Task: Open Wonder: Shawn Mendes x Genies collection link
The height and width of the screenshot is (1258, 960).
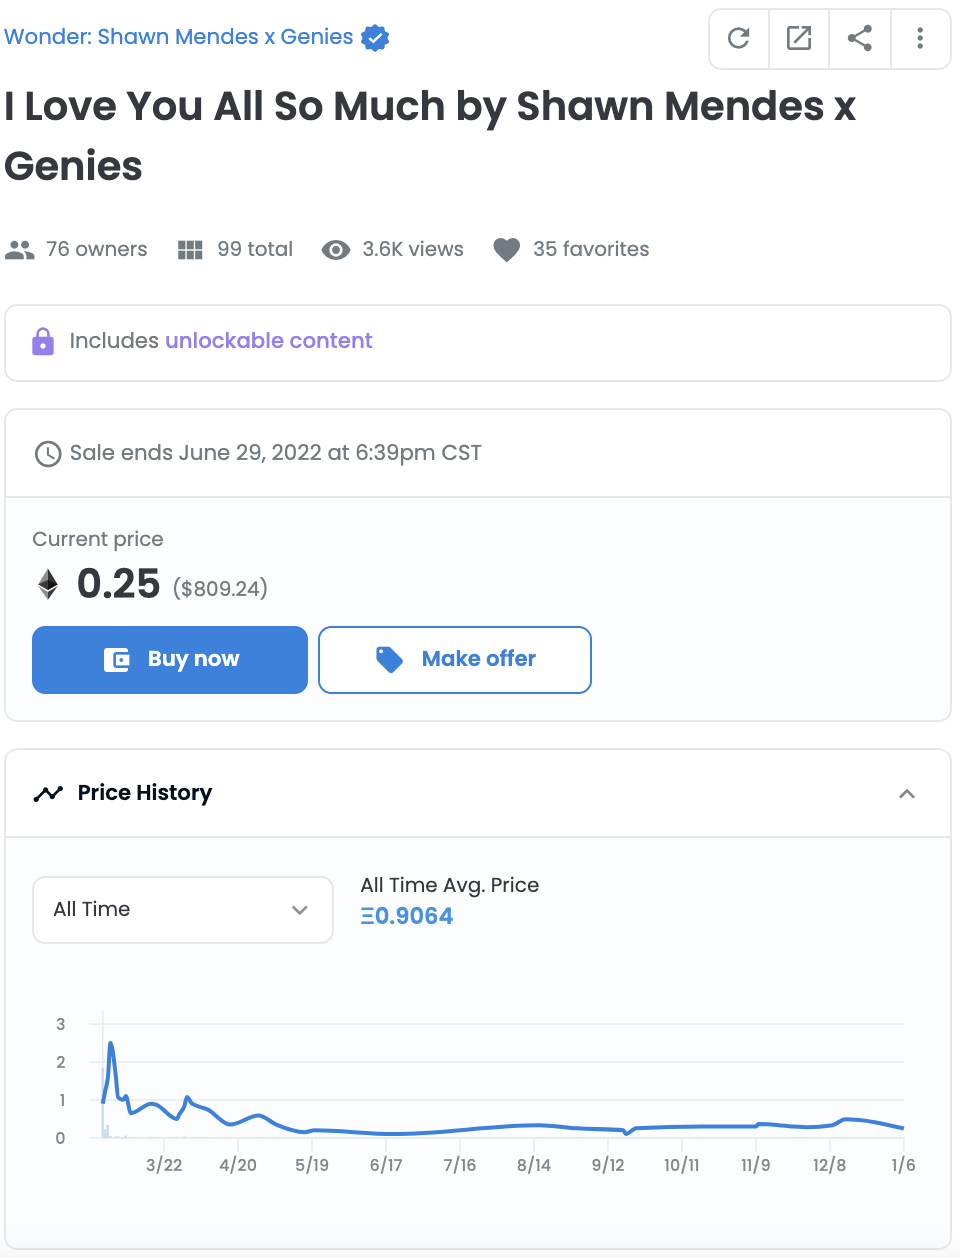Action: tap(179, 37)
